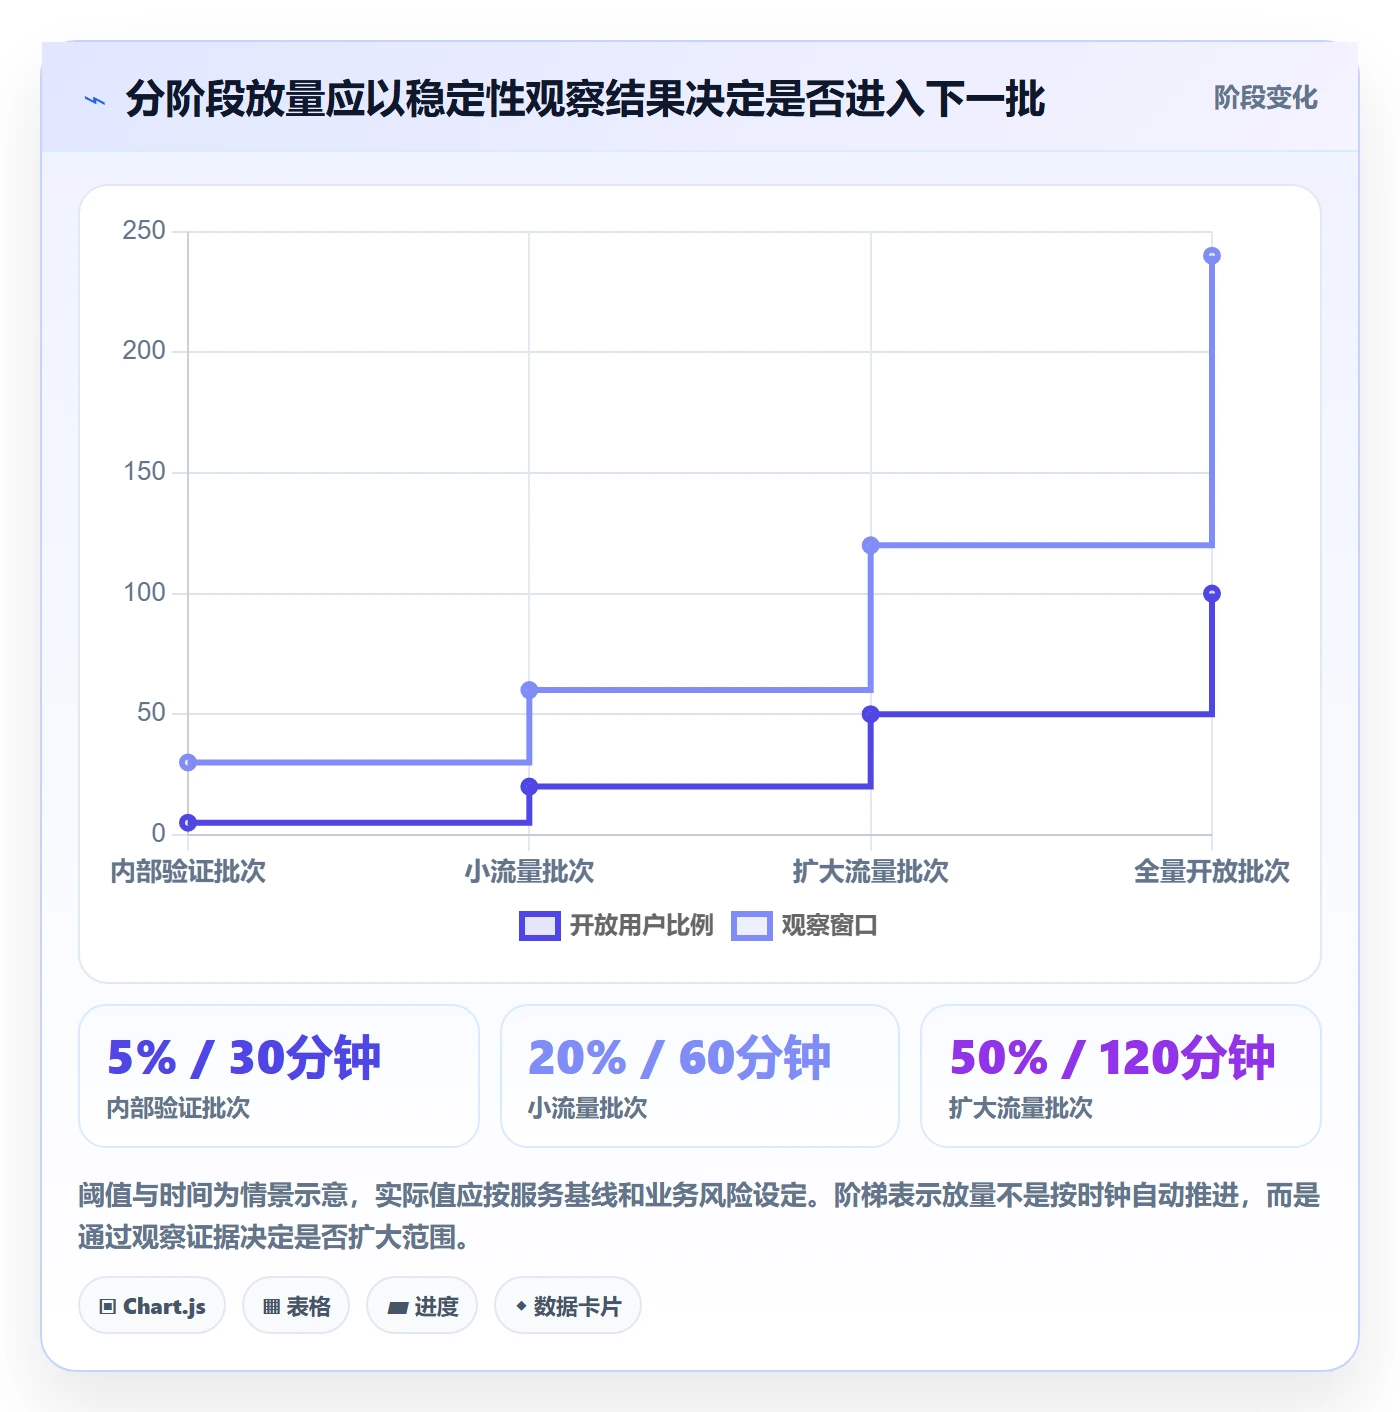Viewport: 1400px width, 1412px height.
Task: Click 观察窗口 point at 小流量批次 (60)
Action: click(529, 690)
